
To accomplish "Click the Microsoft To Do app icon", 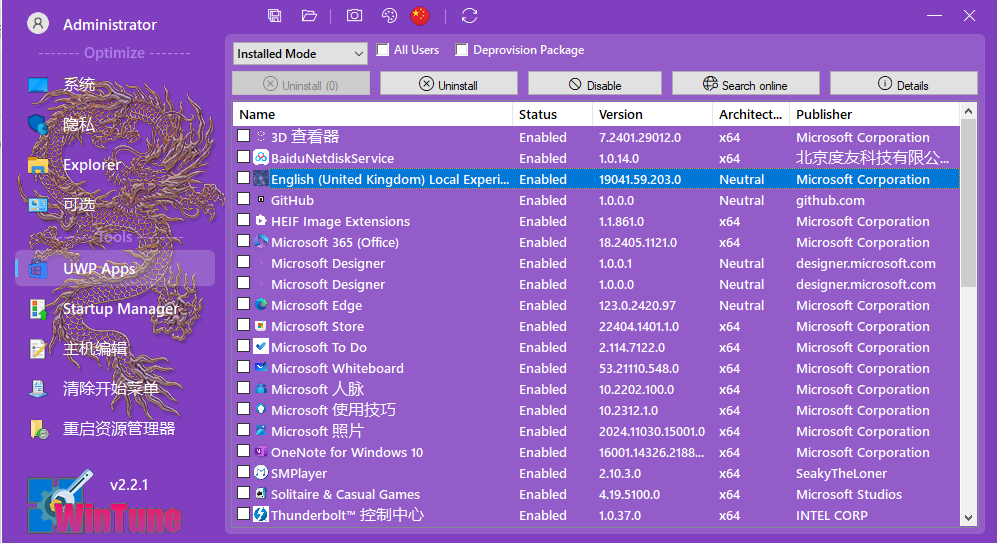I will coord(261,346).
